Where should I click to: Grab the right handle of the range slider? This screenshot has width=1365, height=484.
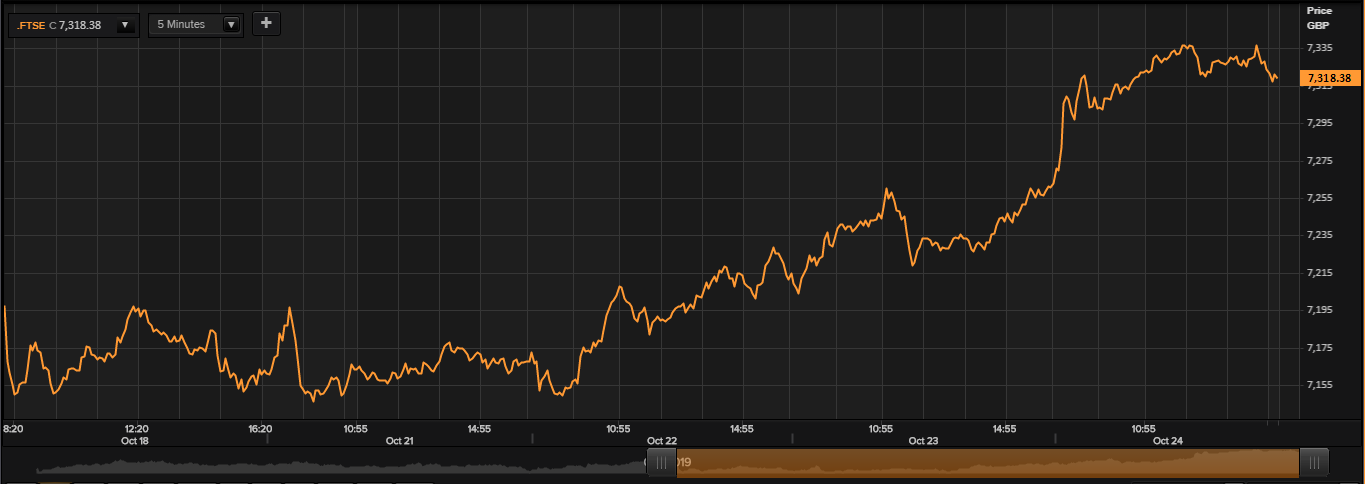pos(1314,463)
